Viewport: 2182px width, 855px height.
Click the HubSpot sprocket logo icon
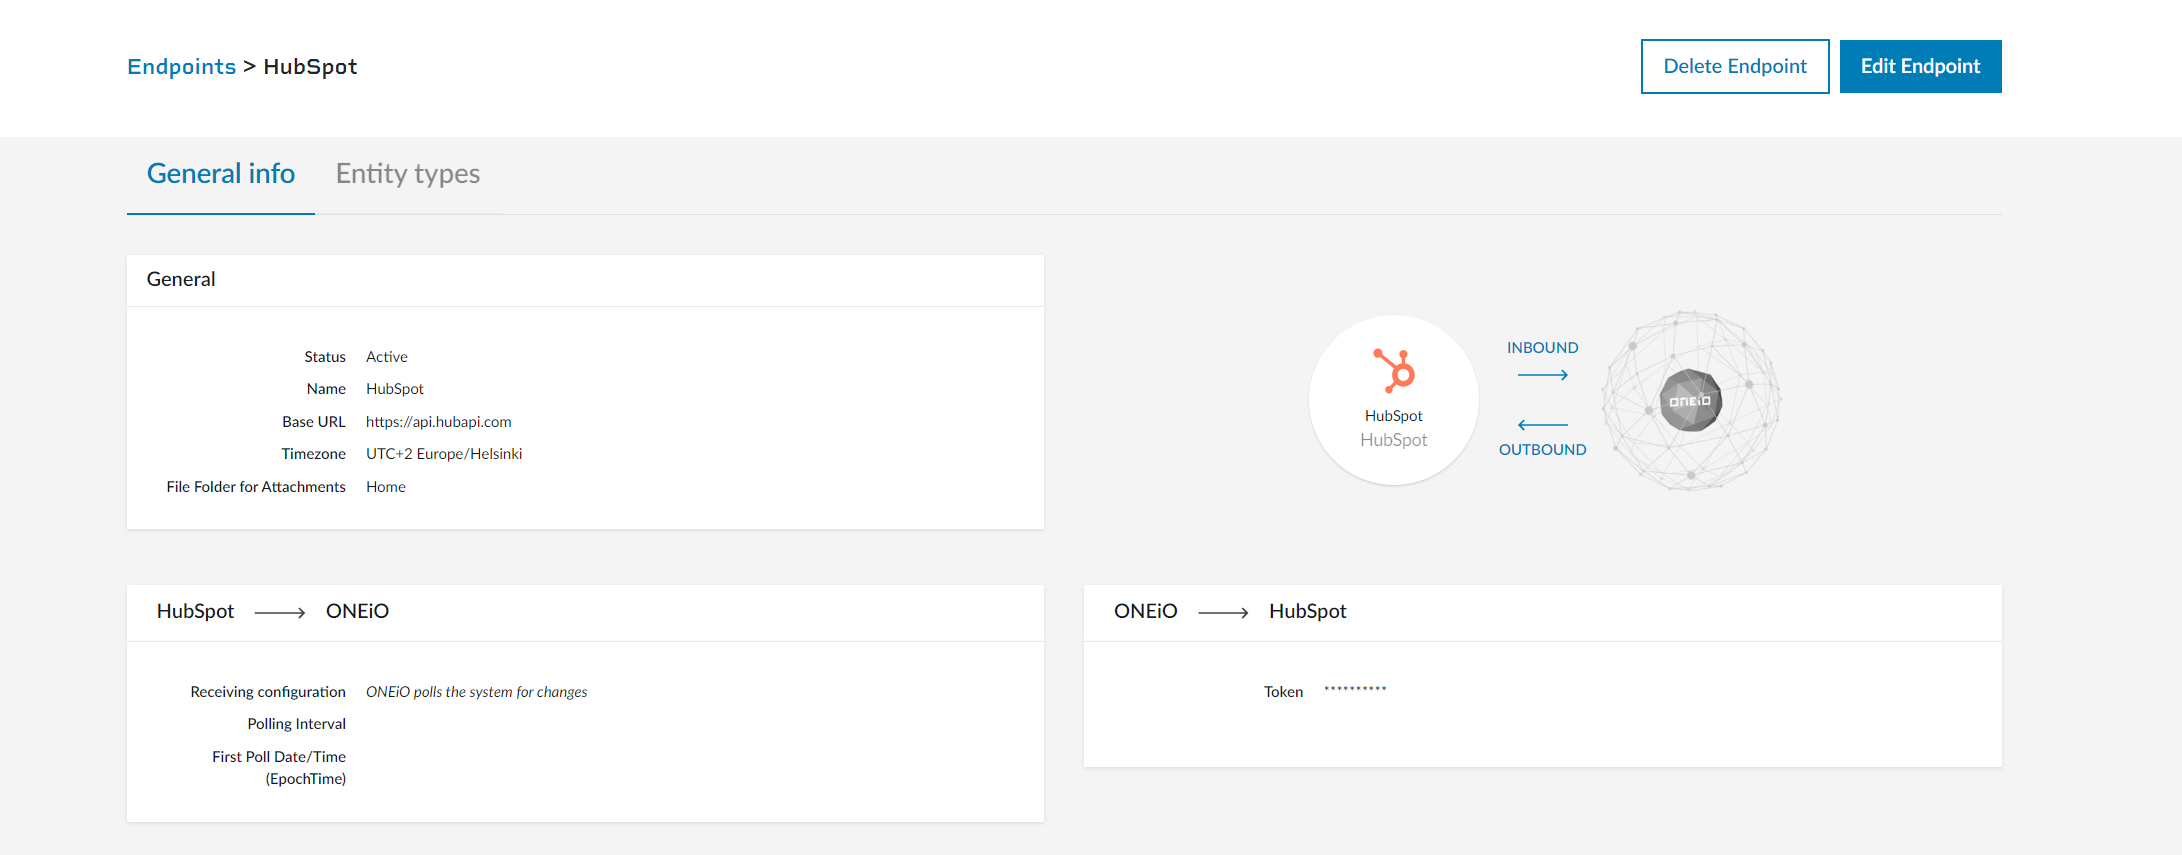click(1394, 370)
